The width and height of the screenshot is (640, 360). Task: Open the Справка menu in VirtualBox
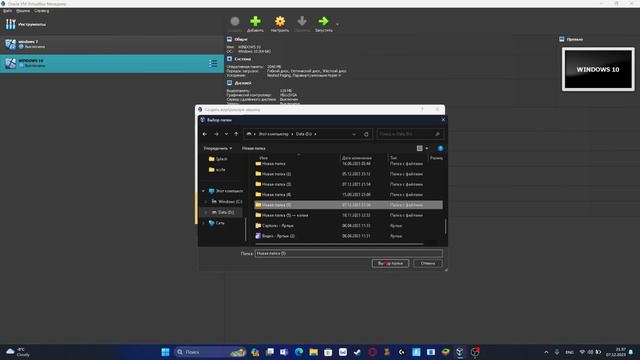[41, 11]
